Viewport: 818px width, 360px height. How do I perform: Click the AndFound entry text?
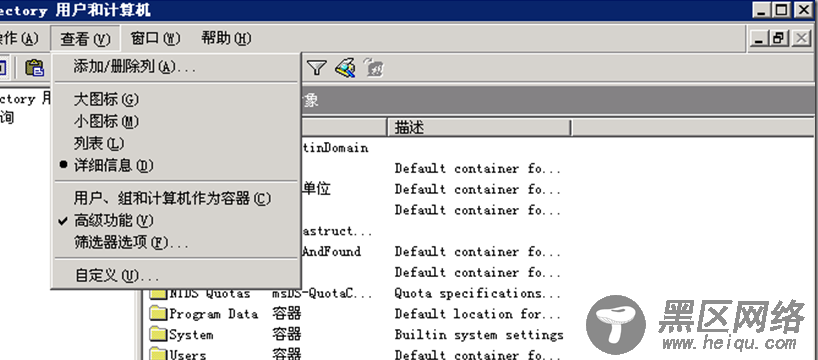332,252
